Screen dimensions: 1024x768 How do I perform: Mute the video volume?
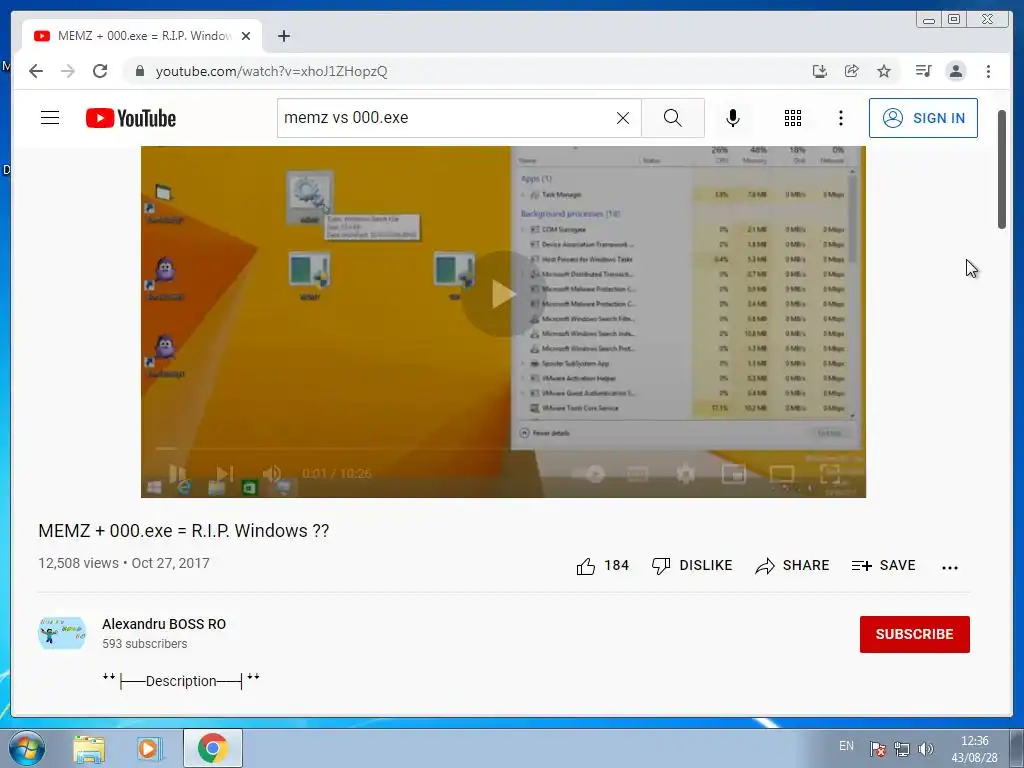[x=272, y=473]
